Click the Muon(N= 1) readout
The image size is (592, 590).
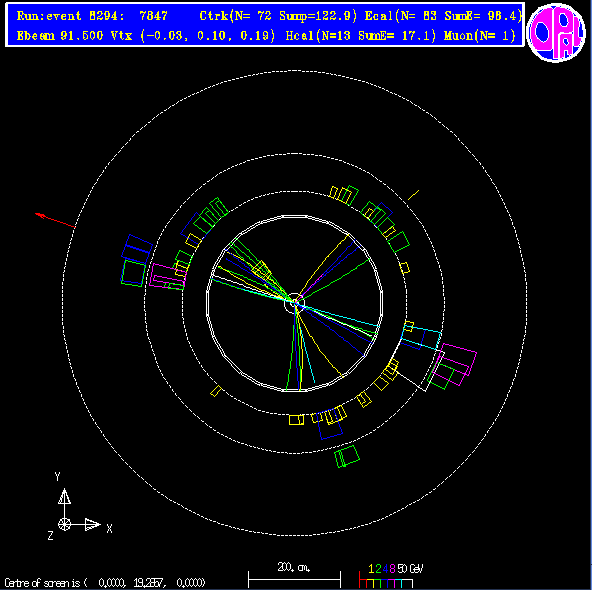480,36
